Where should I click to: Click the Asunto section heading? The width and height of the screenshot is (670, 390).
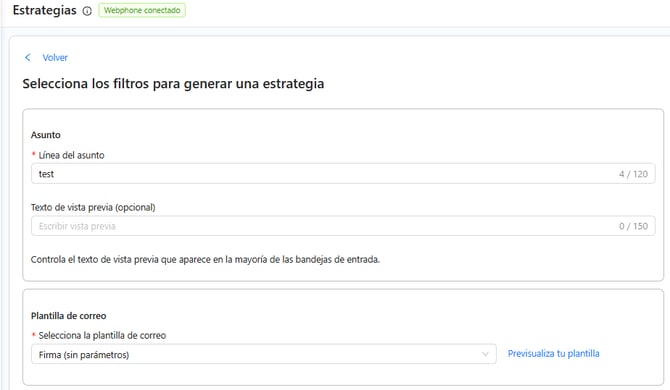pyautogui.click(x=46, y=135)
